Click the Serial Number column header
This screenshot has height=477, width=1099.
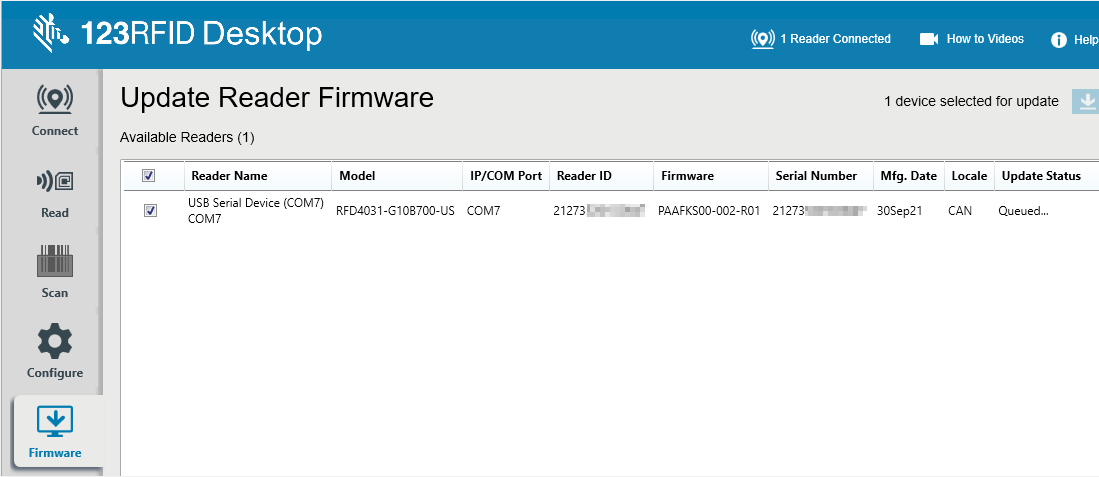(816, 176)
